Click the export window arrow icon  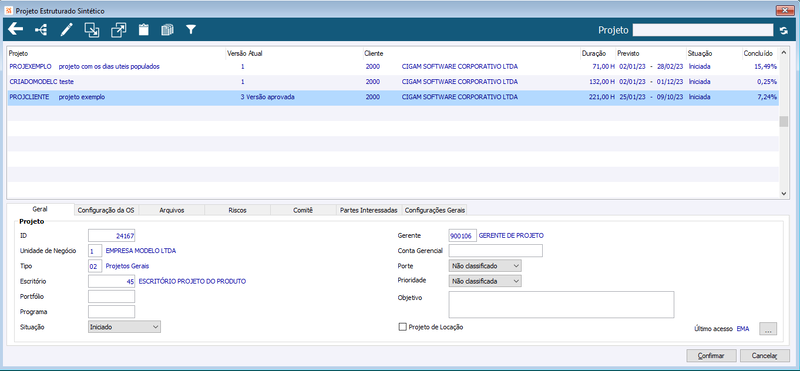point(118,31)
